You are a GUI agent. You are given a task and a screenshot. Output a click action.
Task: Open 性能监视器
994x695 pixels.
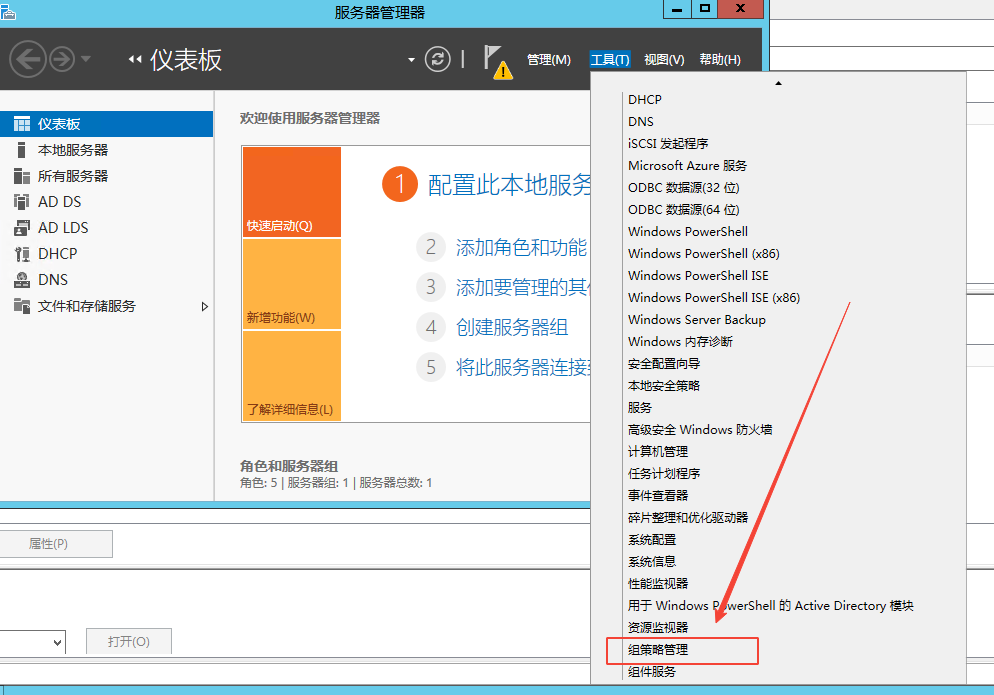(658, 583)
